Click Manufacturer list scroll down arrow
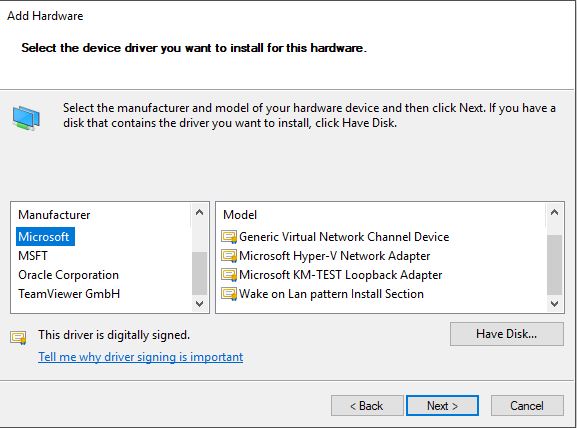The height and width of the screenshot is (428, 577). tap(199, 304)
